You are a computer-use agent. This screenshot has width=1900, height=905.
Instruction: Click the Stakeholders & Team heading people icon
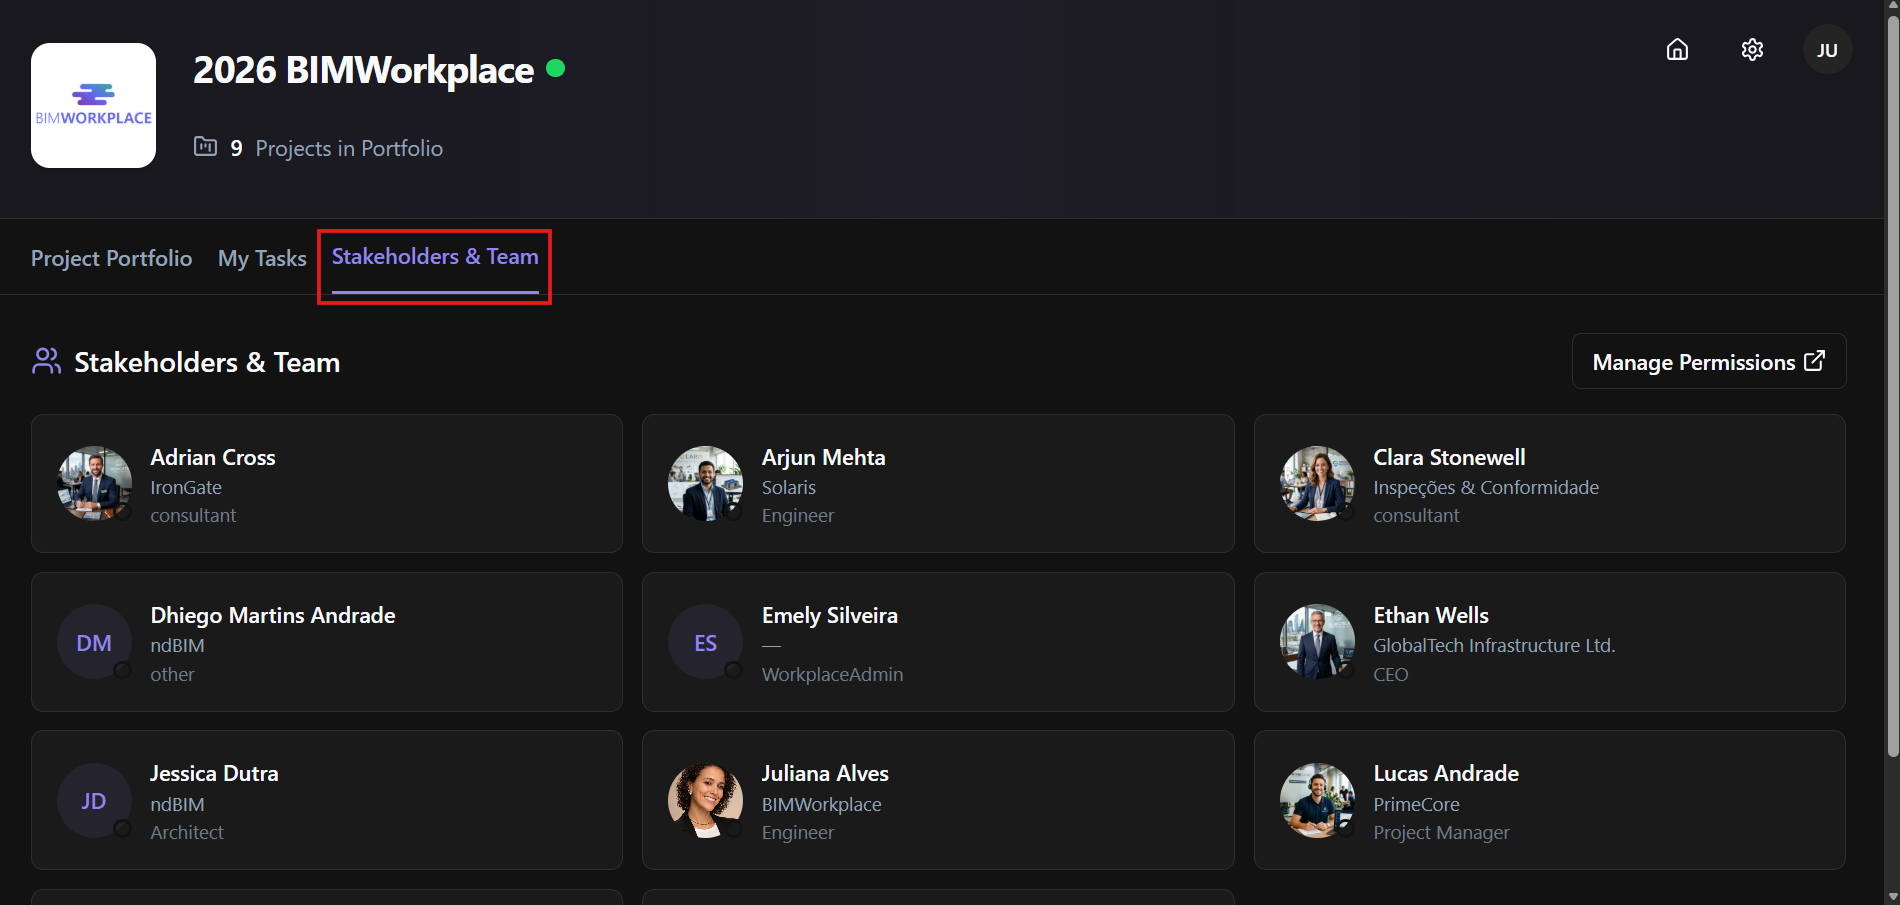(x=47, y=361)
